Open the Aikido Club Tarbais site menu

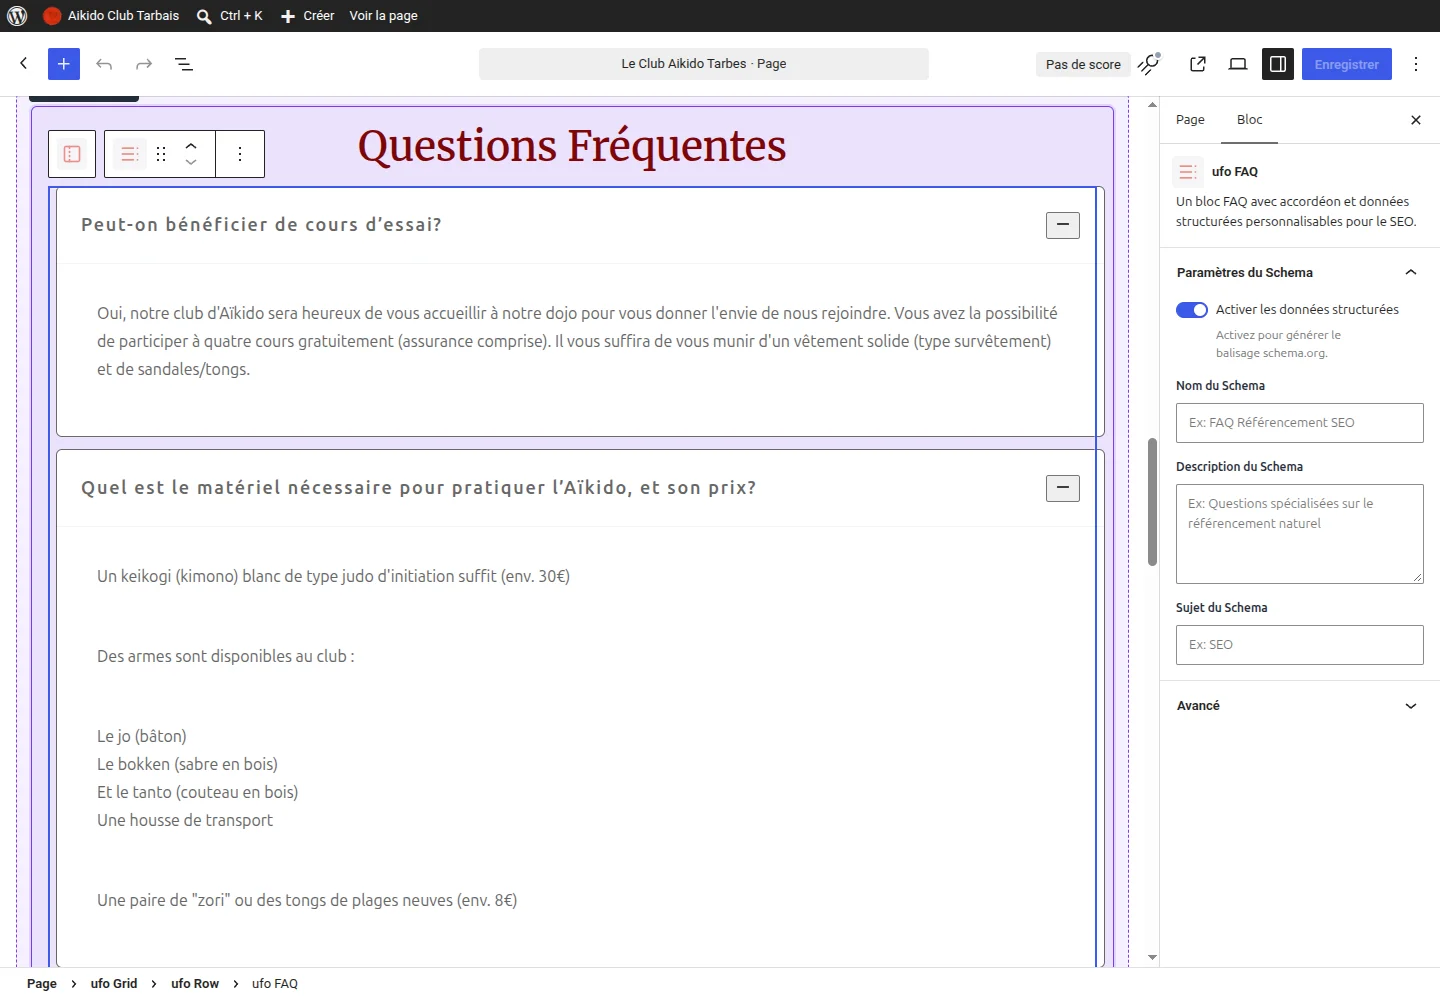tap(111, 16)
